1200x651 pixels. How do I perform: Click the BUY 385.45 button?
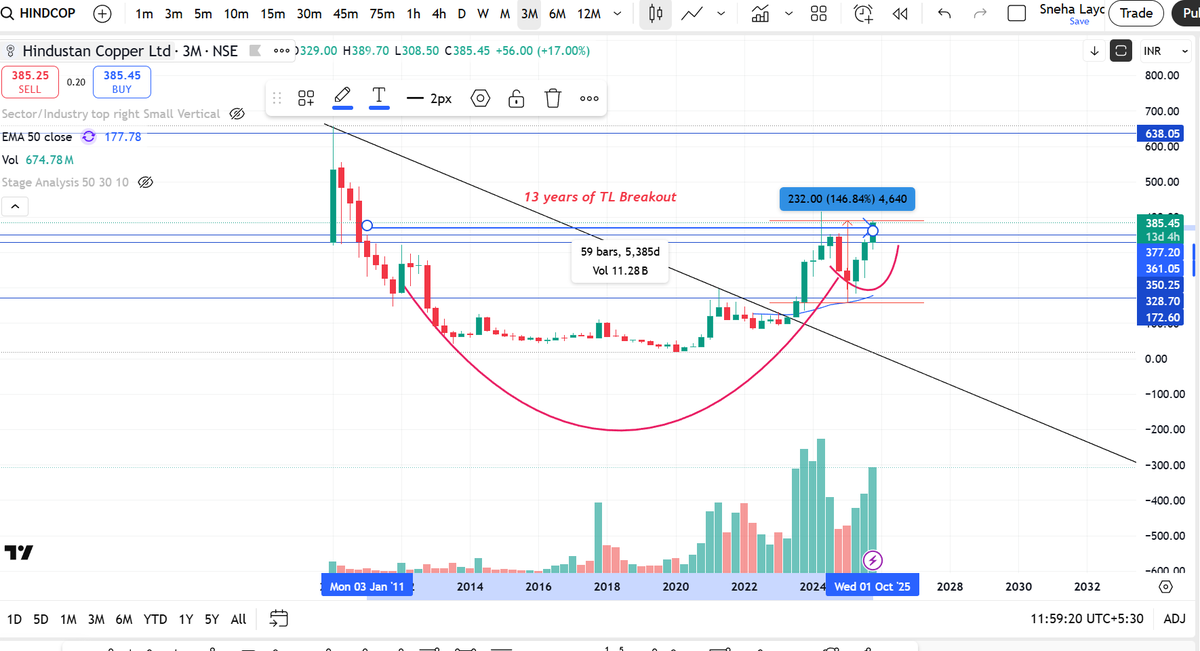click(x=121, y=81)
